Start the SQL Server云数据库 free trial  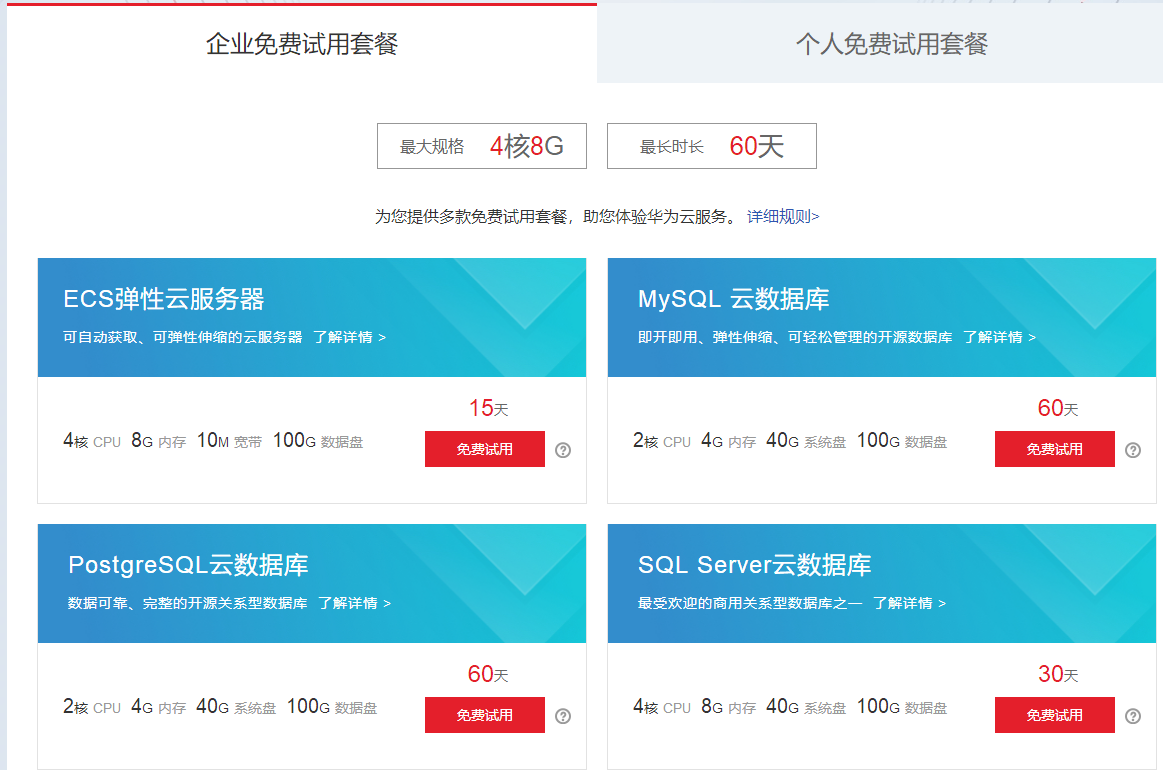click(x=1054, y=715)
